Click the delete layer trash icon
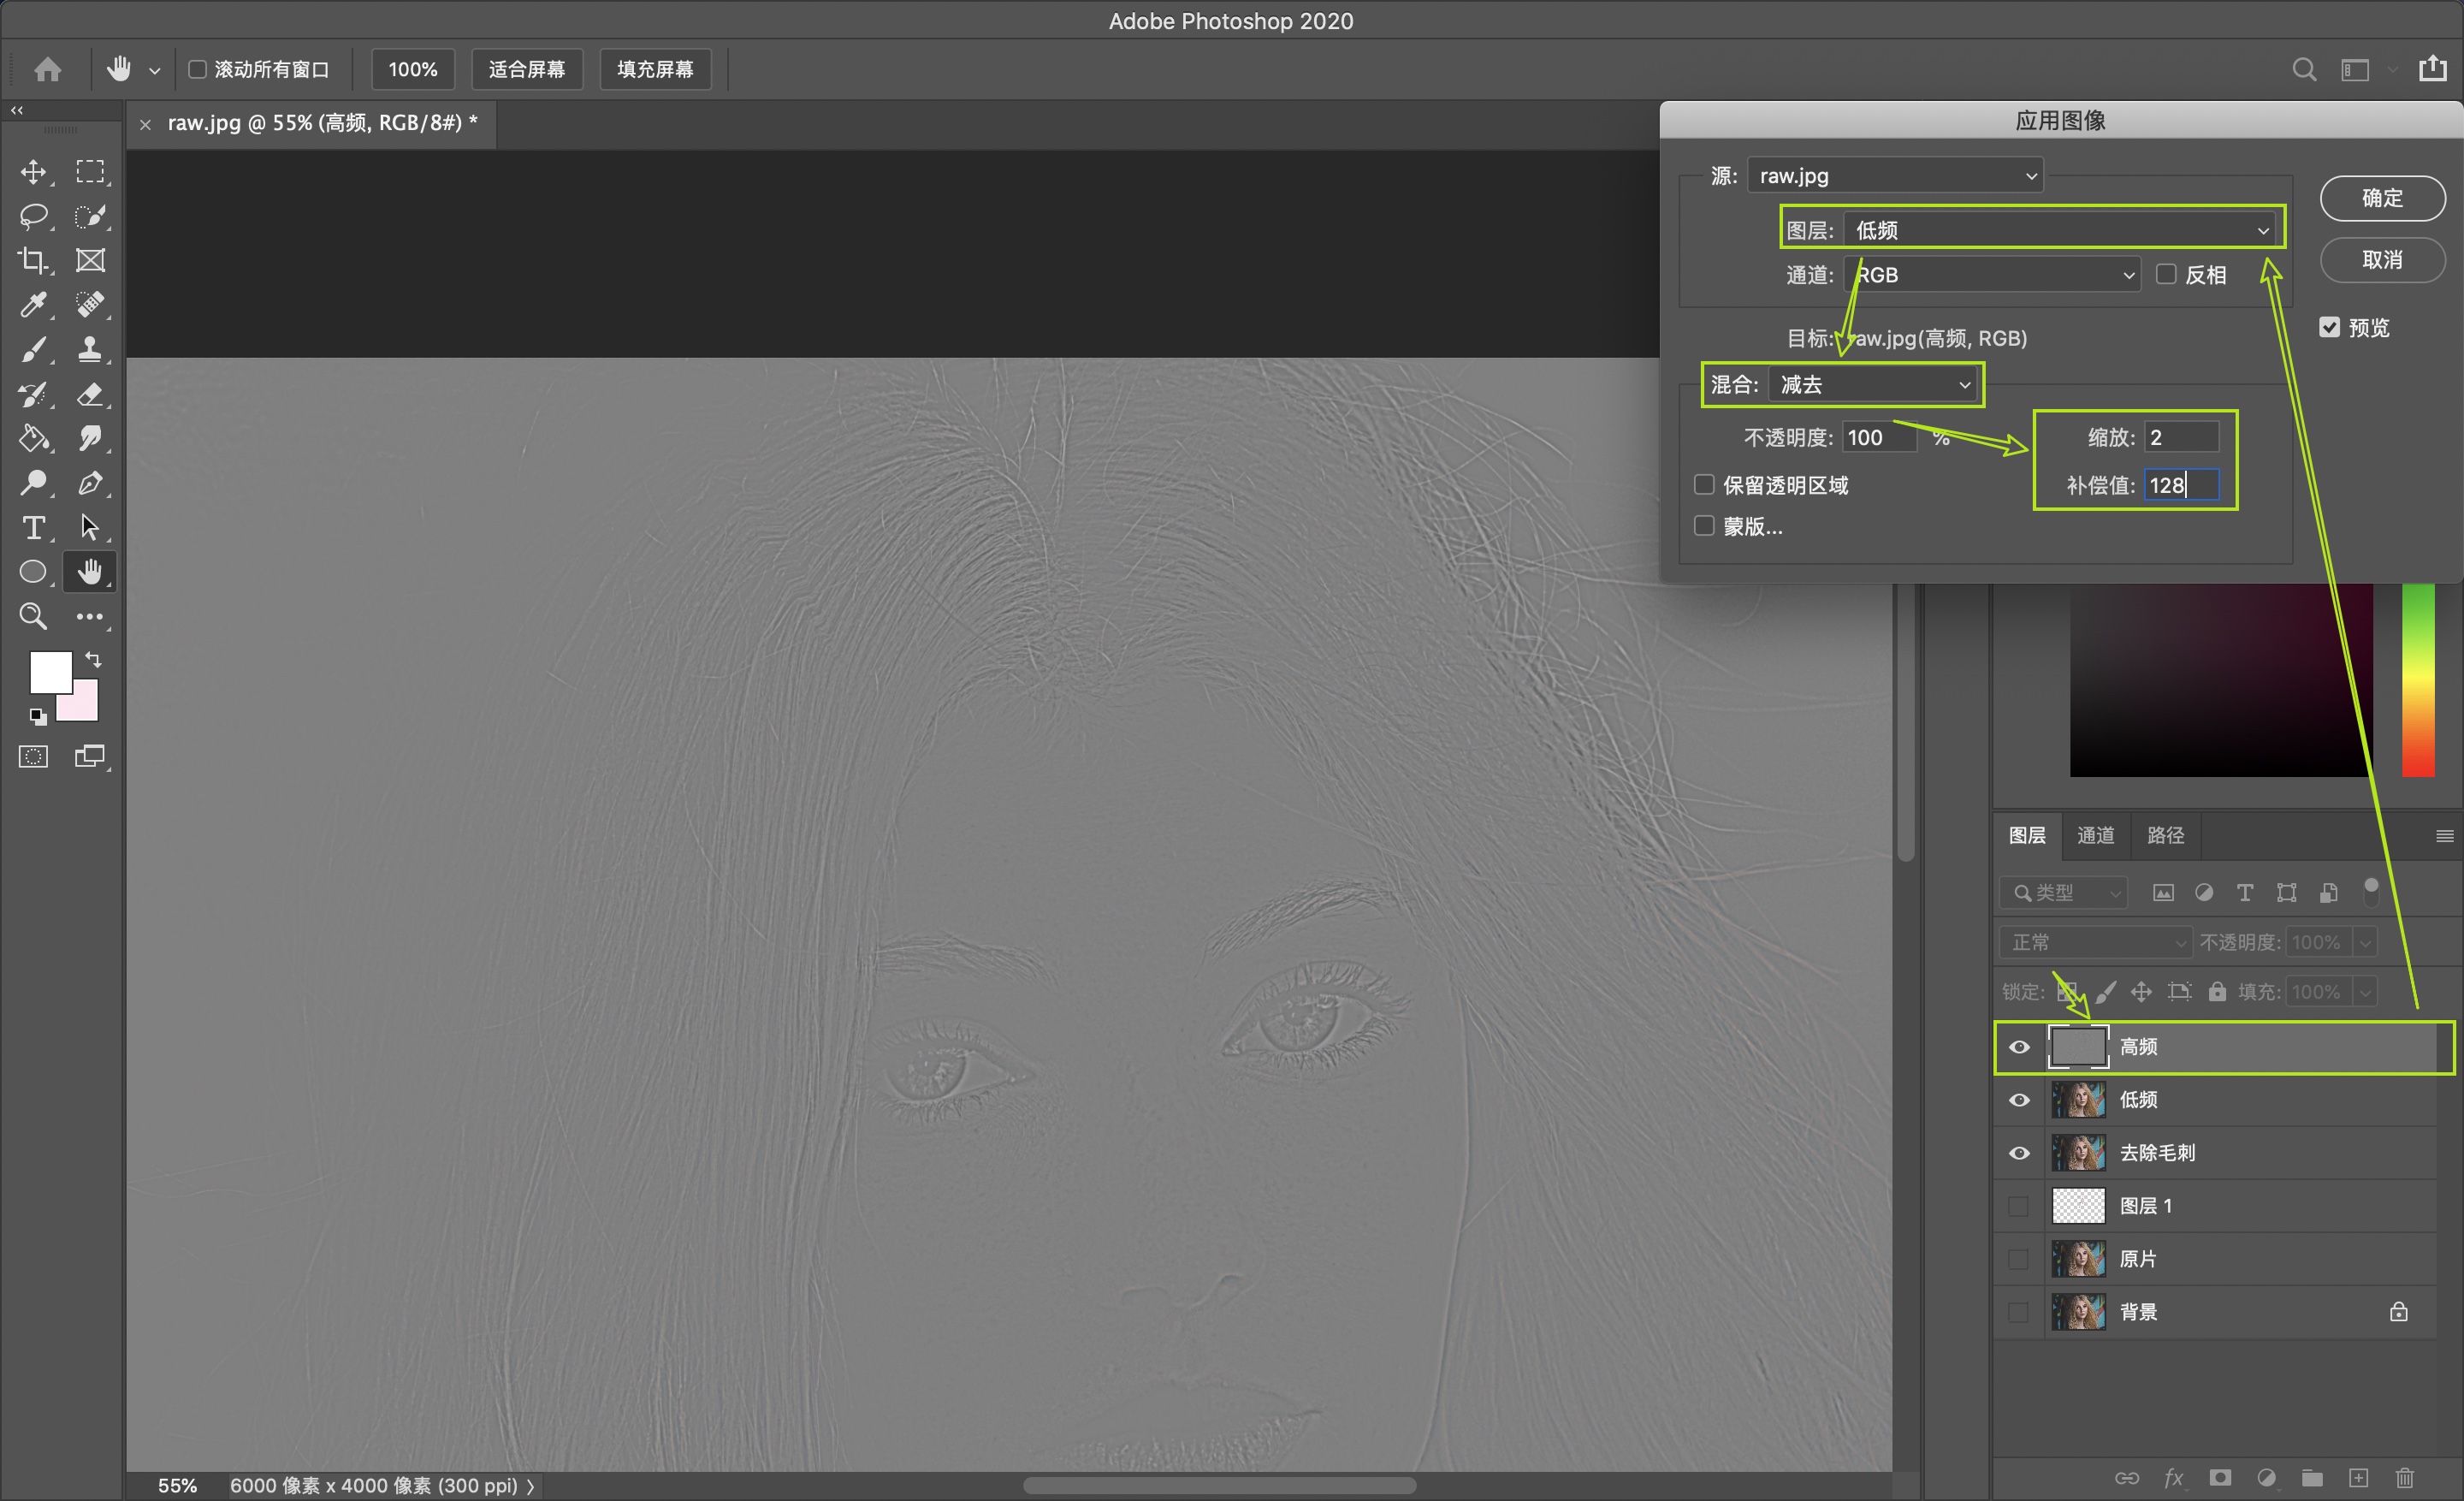 point(2405,1477)
